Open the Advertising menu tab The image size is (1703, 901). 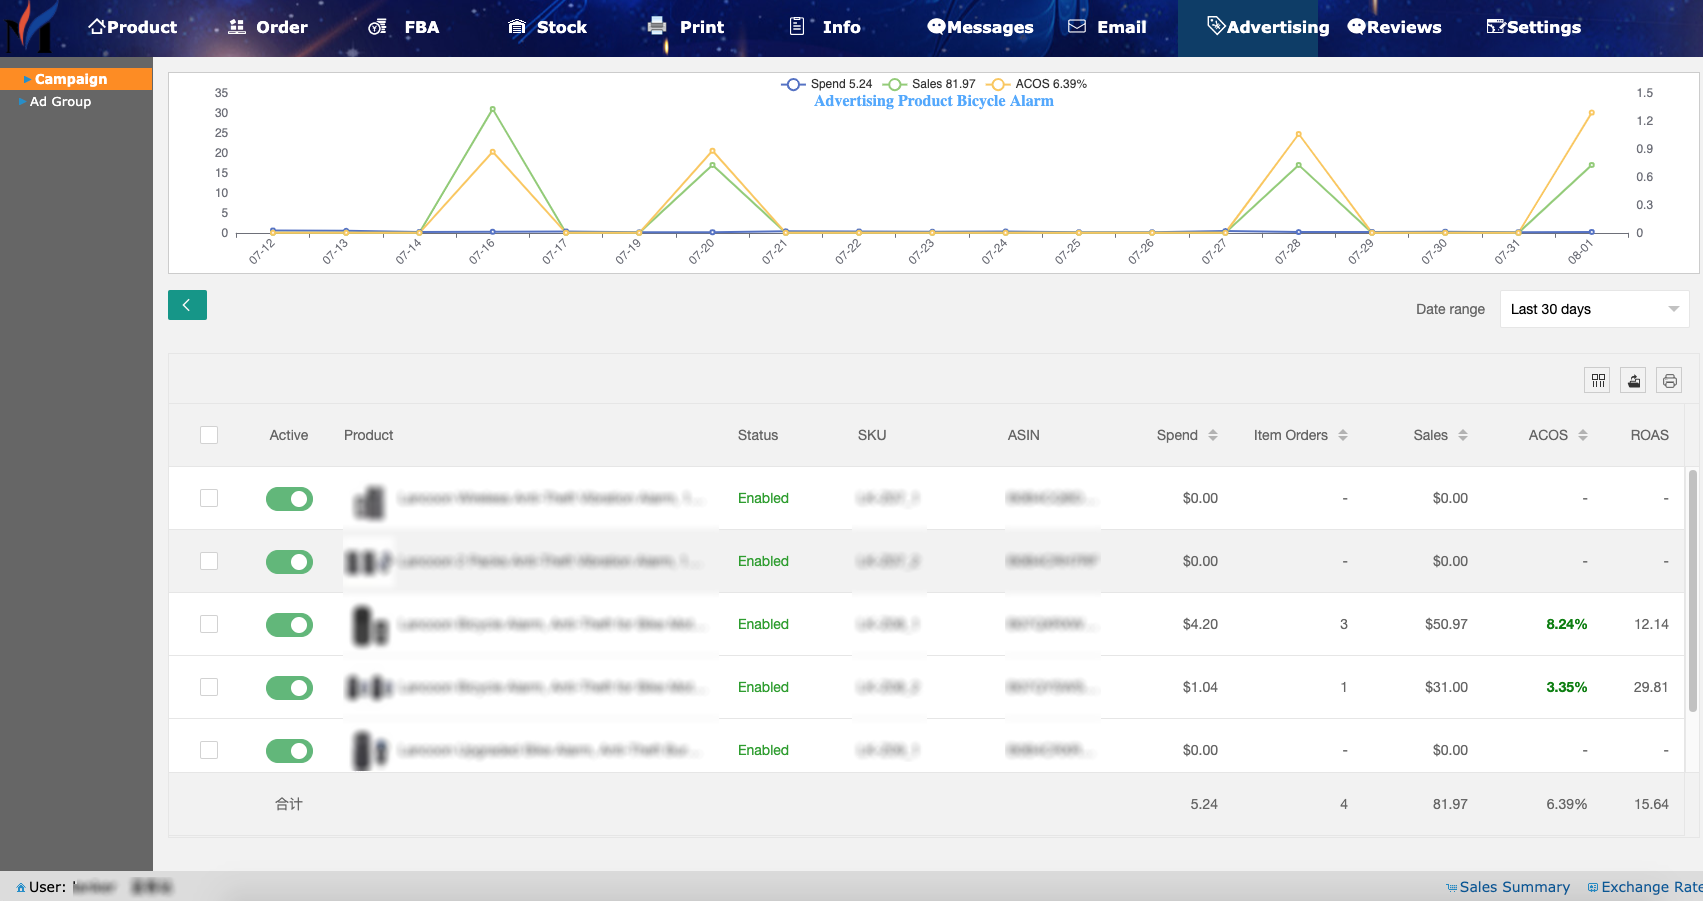1267,27
